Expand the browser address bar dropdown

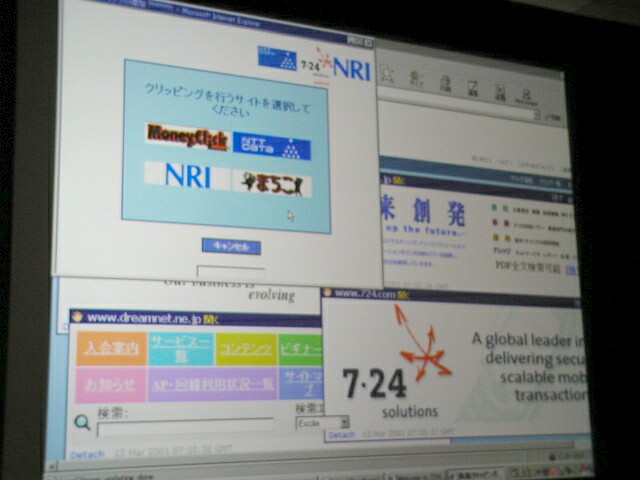pyautogui.click(x=536, y=116)
